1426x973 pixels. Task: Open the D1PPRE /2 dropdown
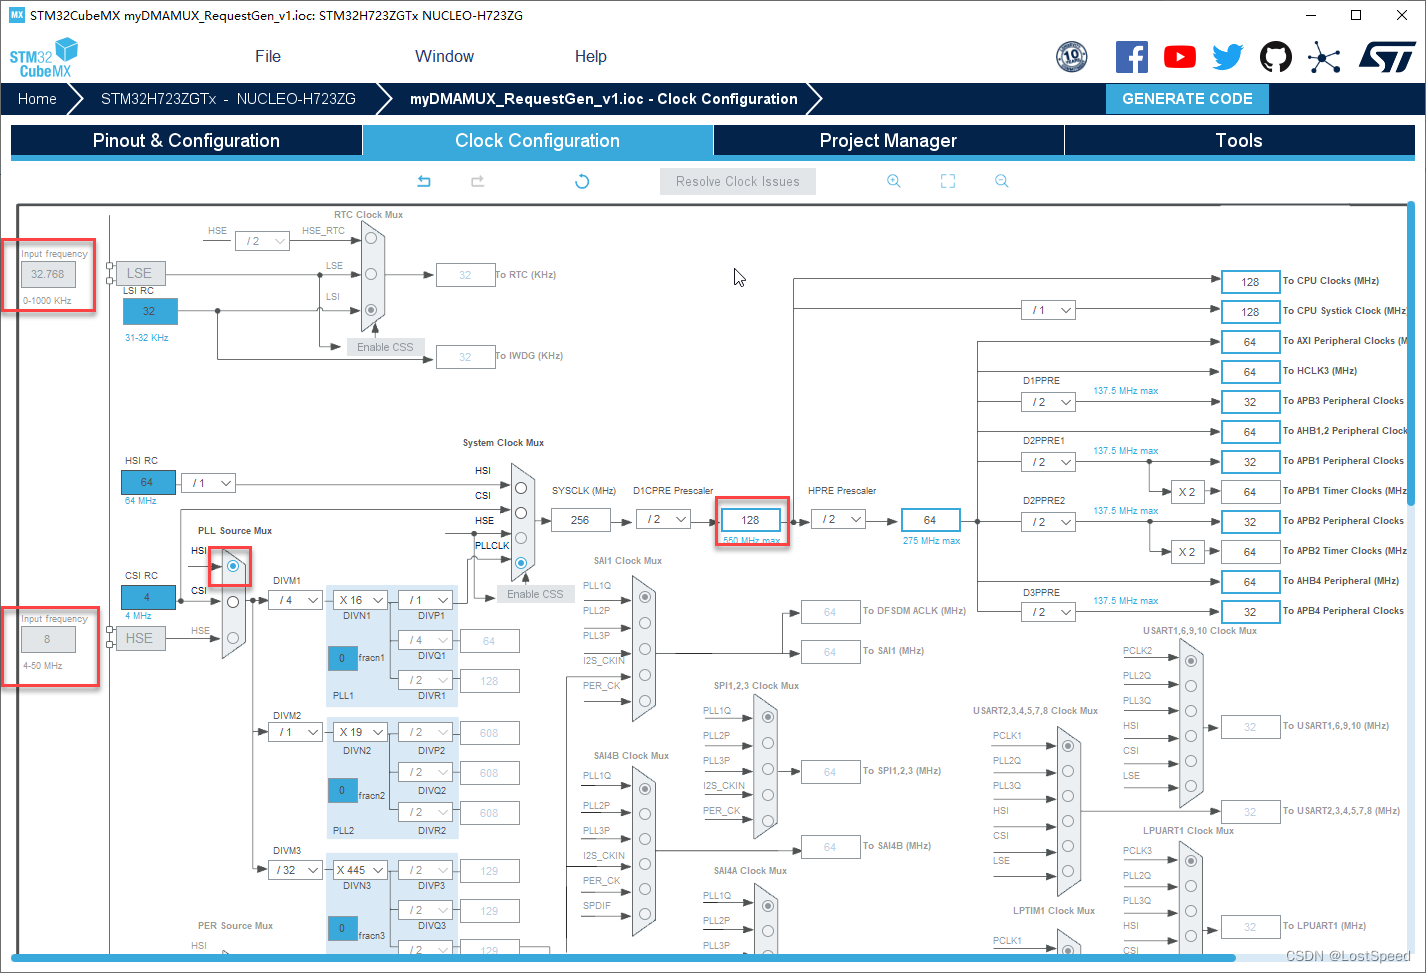click(x=1048, y=402)
